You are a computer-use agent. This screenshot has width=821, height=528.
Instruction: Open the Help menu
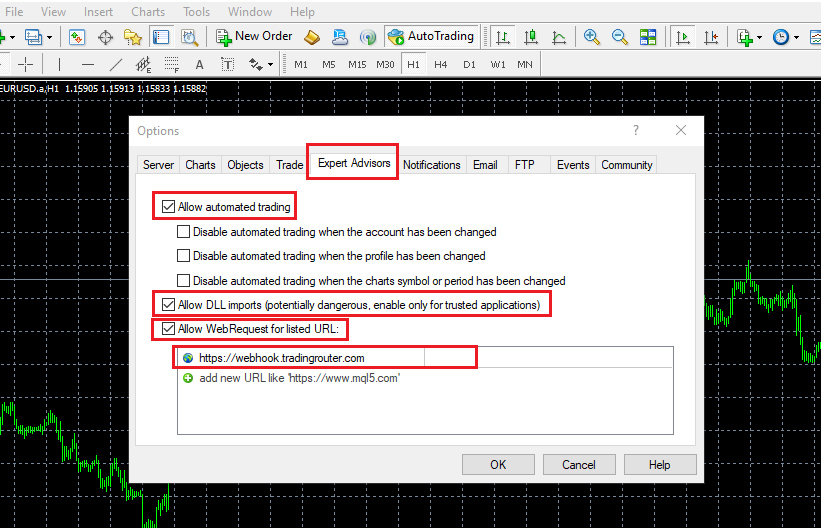coord(302,12)
